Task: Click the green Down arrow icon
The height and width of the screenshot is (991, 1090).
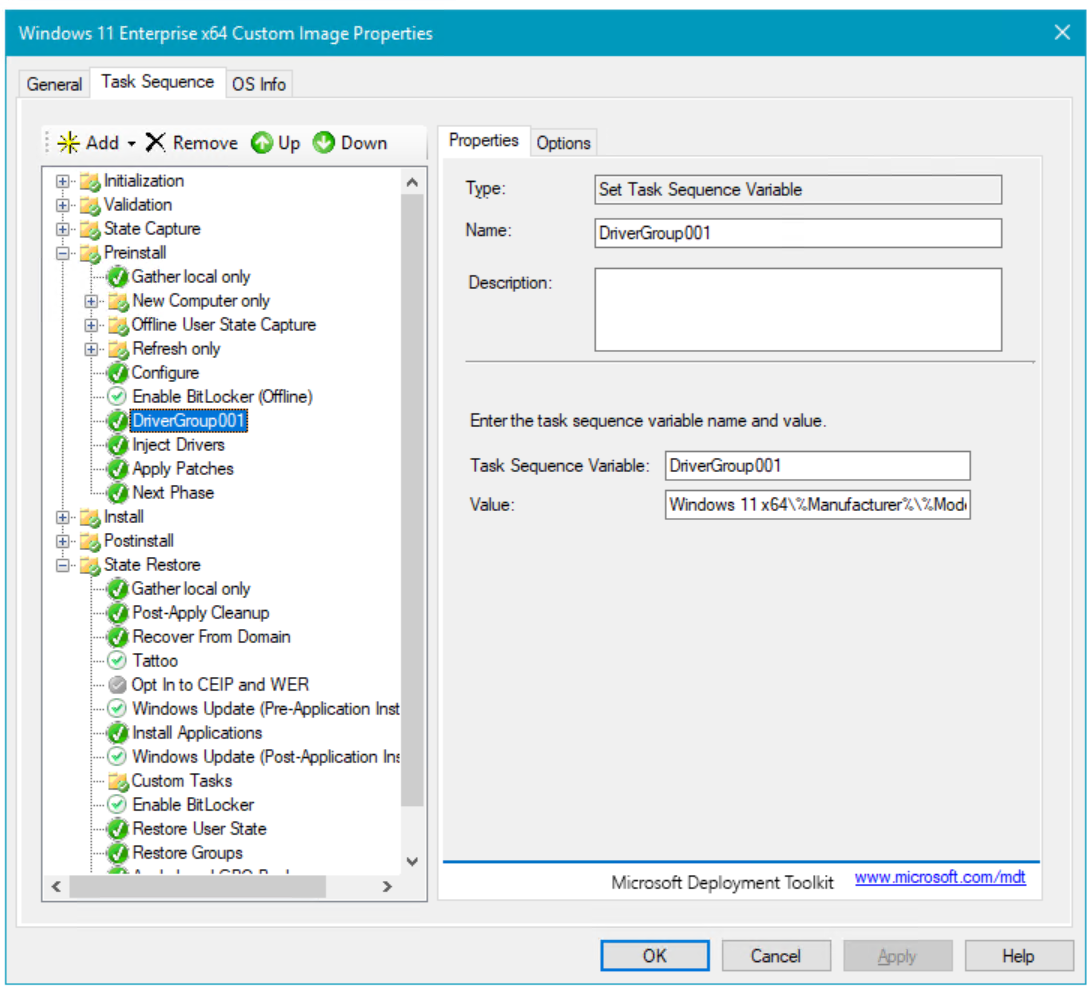Action: (324, 143)
